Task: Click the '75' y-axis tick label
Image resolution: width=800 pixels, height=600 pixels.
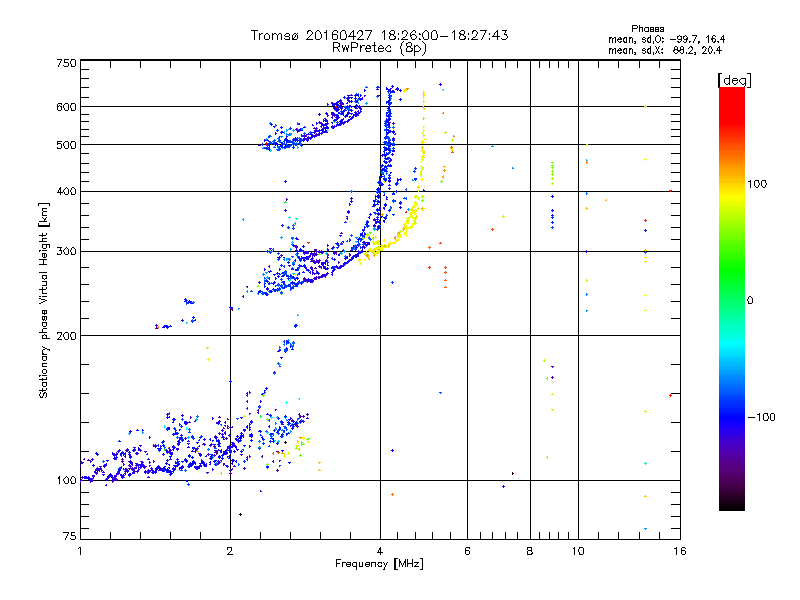Action: tap(70, 536)
